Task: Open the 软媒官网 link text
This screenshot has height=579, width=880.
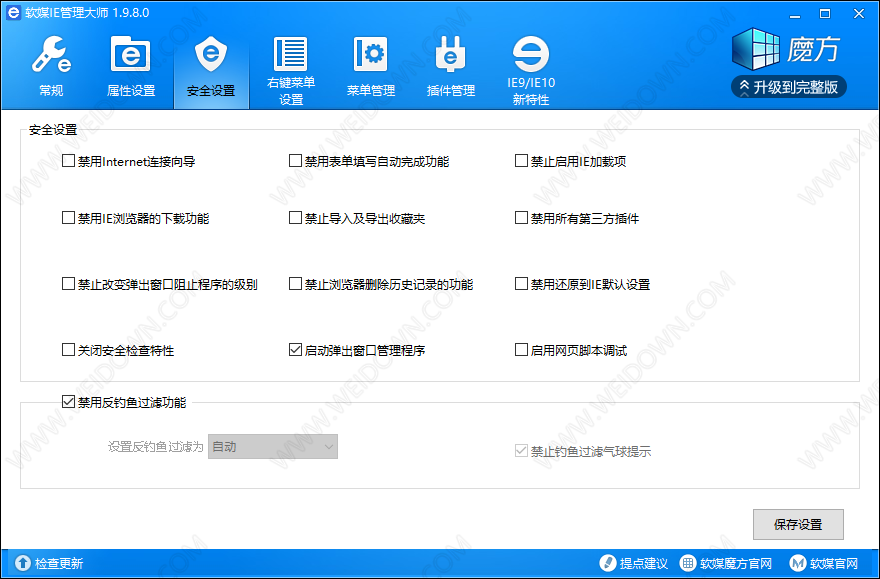Action: click(x=834, y=563)
